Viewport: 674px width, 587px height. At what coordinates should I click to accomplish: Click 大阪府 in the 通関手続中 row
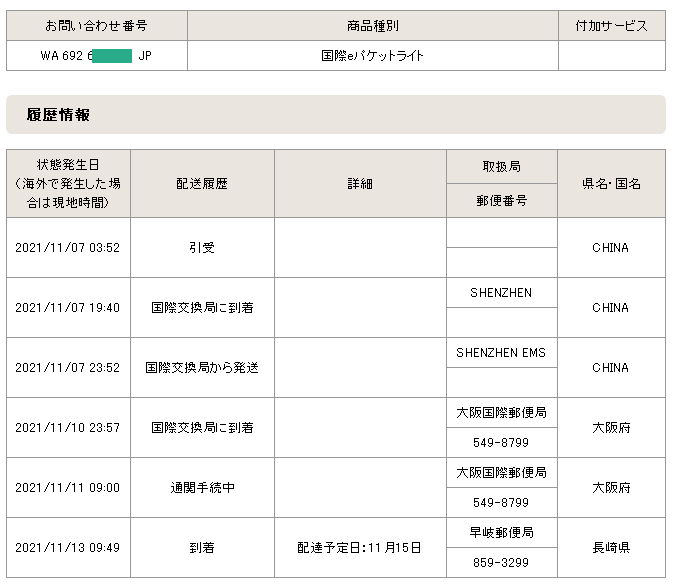click(x=611, y=488)
